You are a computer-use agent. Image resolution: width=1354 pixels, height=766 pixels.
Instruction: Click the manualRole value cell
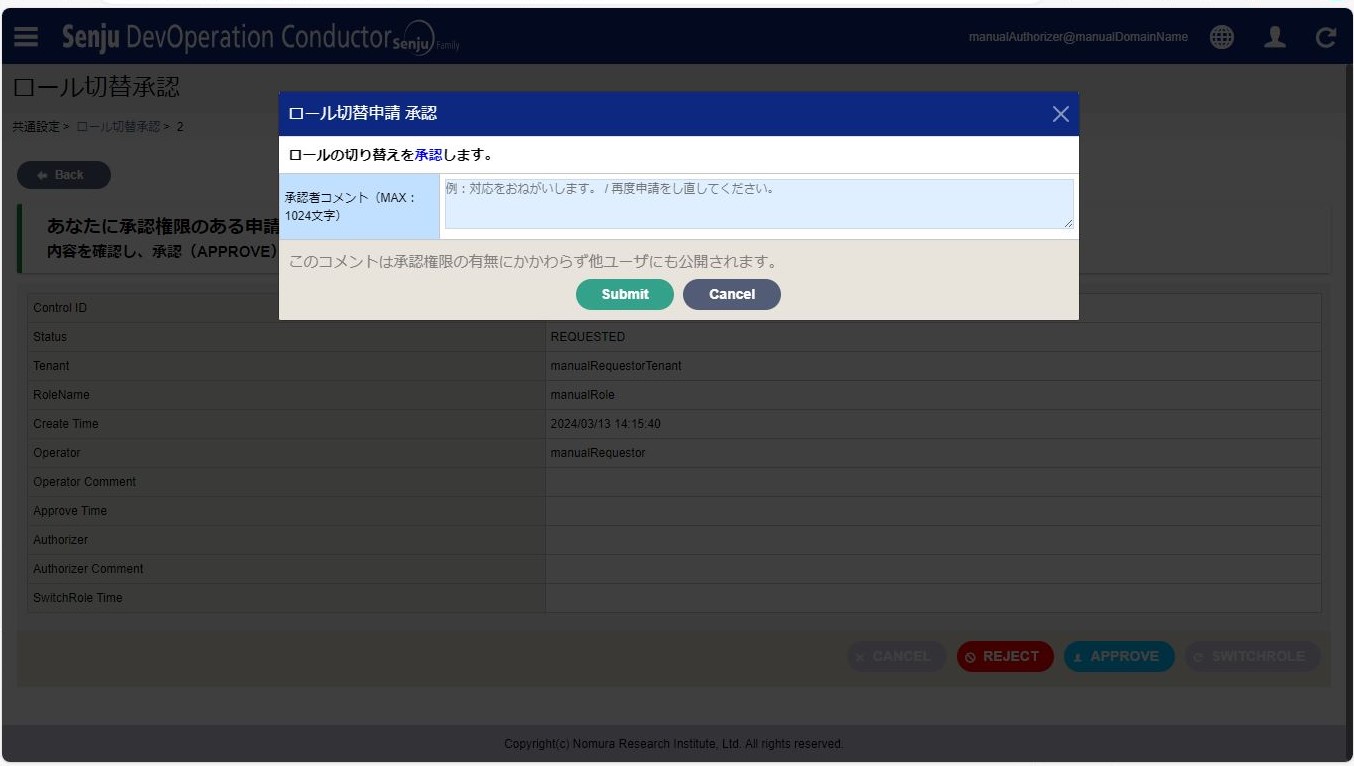coord(933,395)
